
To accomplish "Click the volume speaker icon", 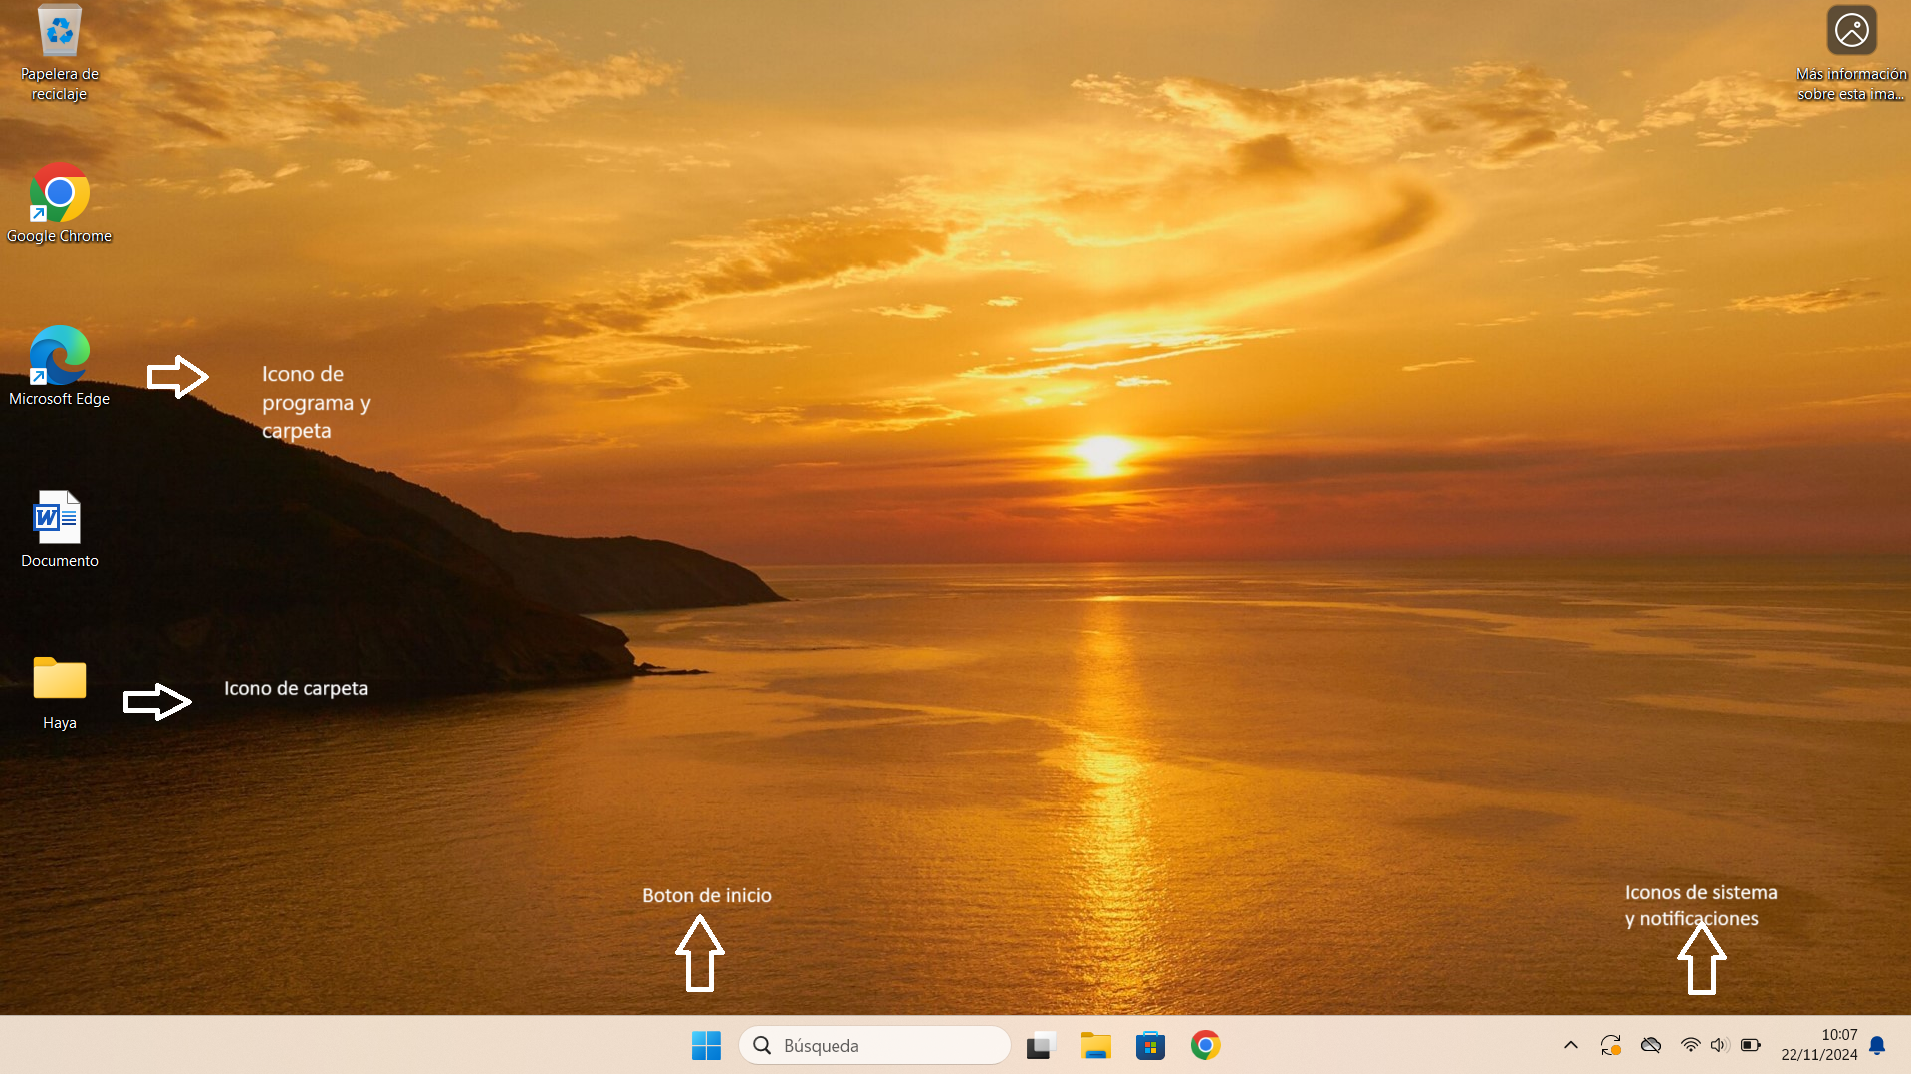I will tap(1719, 1045).
